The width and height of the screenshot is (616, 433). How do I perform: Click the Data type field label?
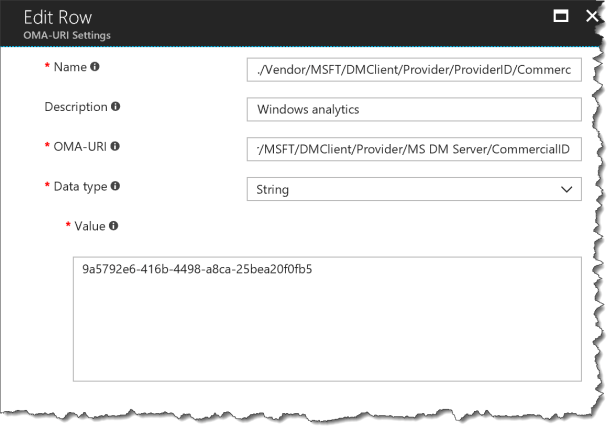click(x=80, y=187)
